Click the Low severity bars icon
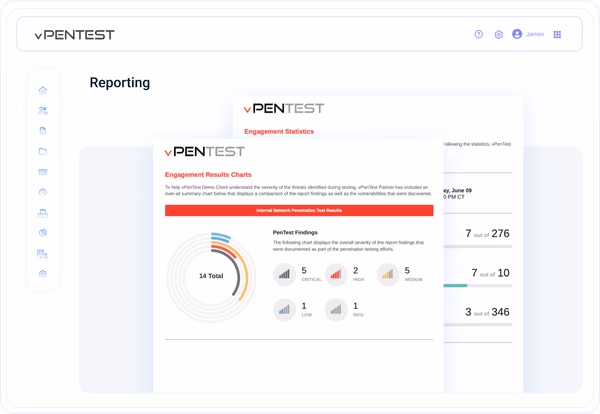The height and width of the screenshot is (414, 600). point(284,310)
